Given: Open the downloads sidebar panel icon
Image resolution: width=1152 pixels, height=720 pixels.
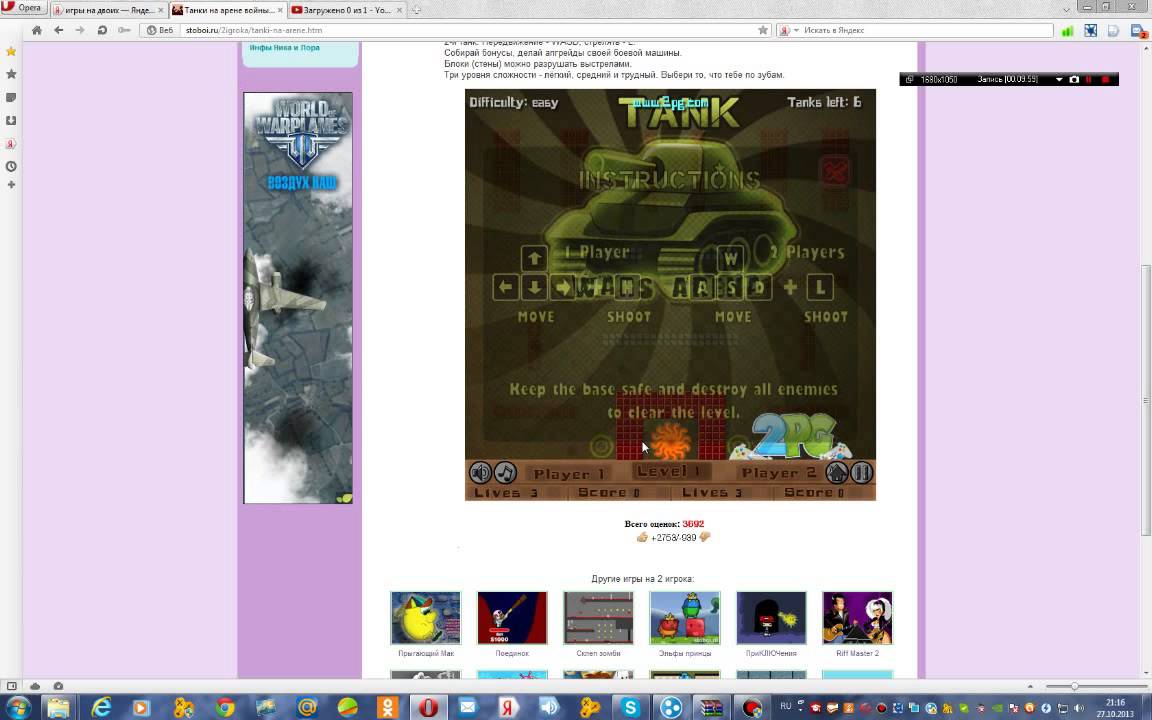Looking at the screenshot, I should pos(11,120).
